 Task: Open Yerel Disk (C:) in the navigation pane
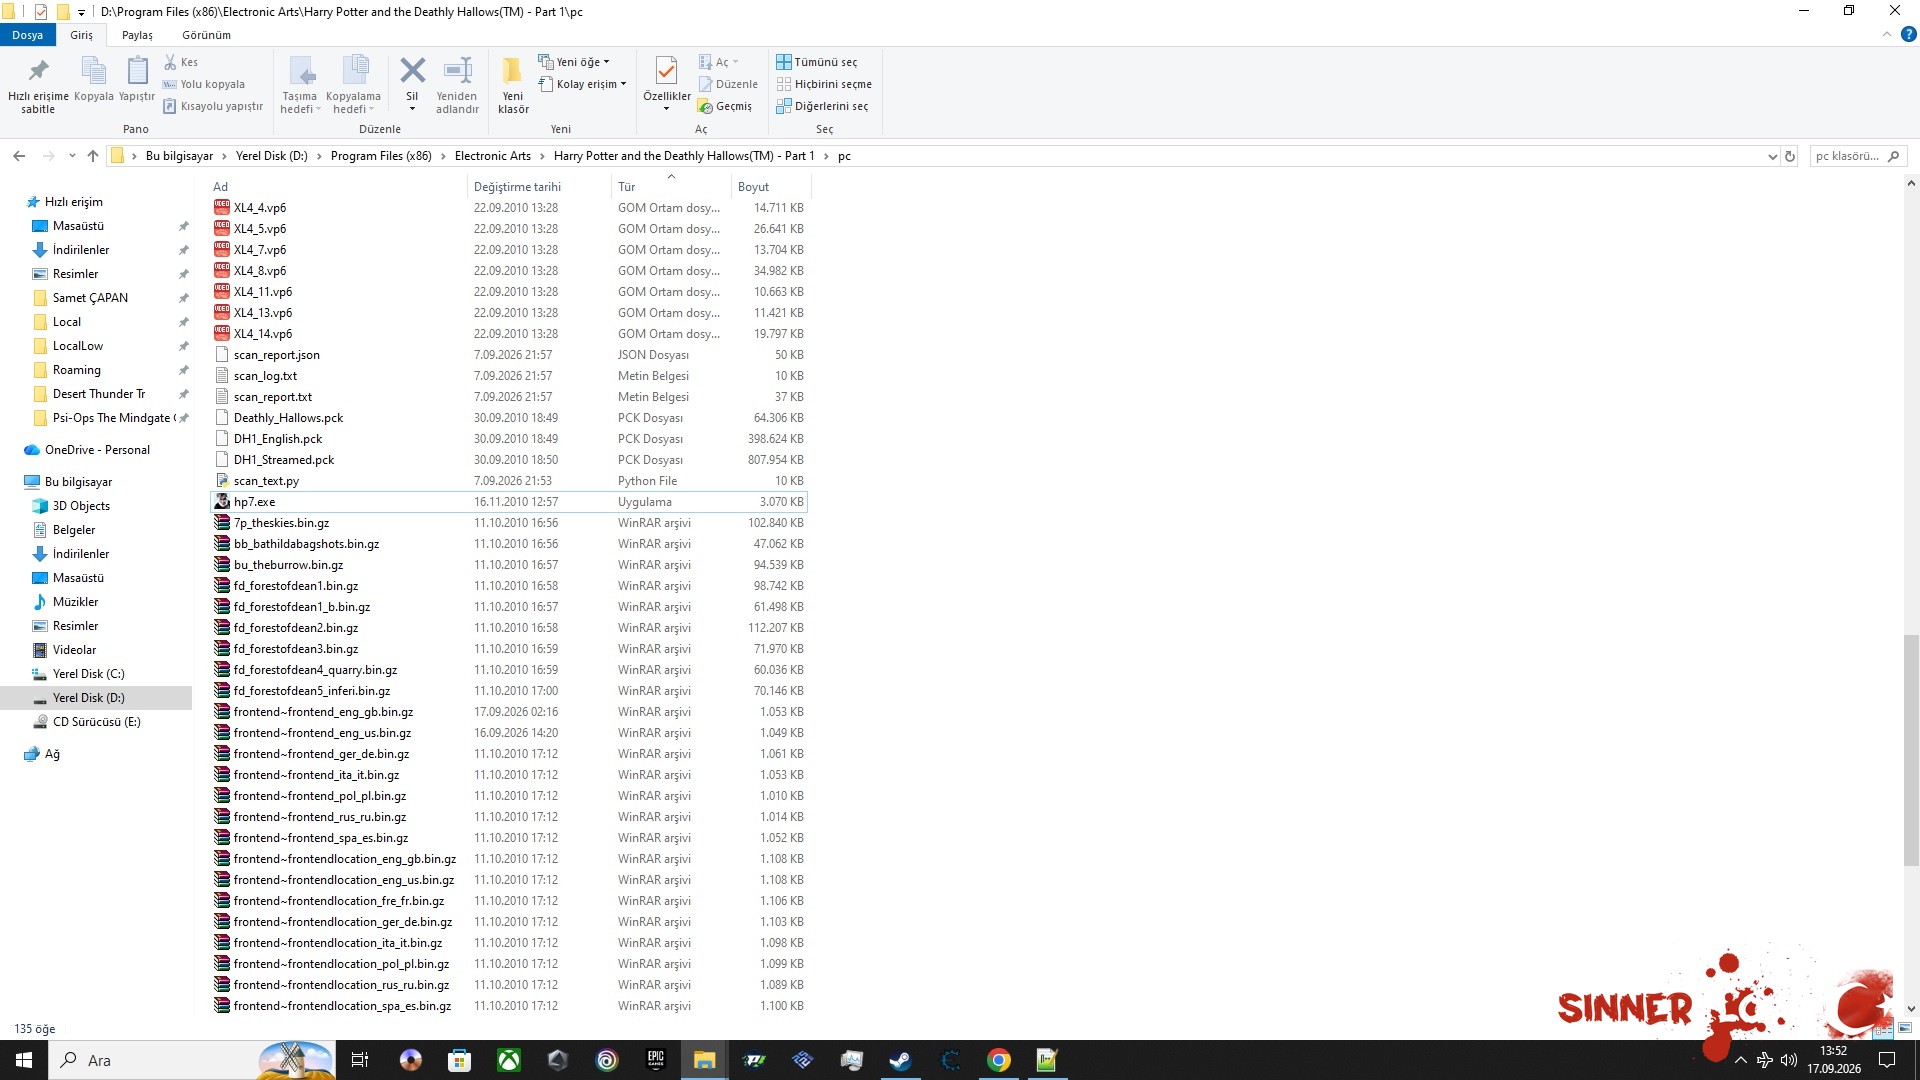pos(88,674)
